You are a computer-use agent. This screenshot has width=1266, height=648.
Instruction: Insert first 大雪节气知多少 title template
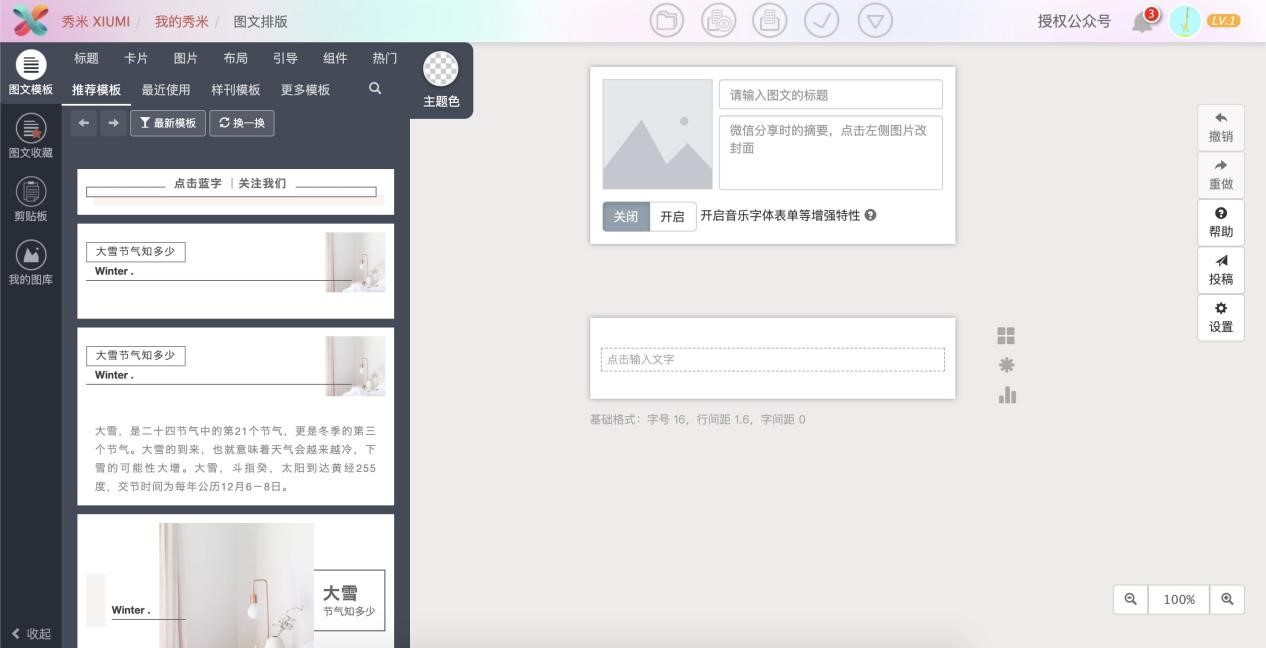(x=236, y=271)
